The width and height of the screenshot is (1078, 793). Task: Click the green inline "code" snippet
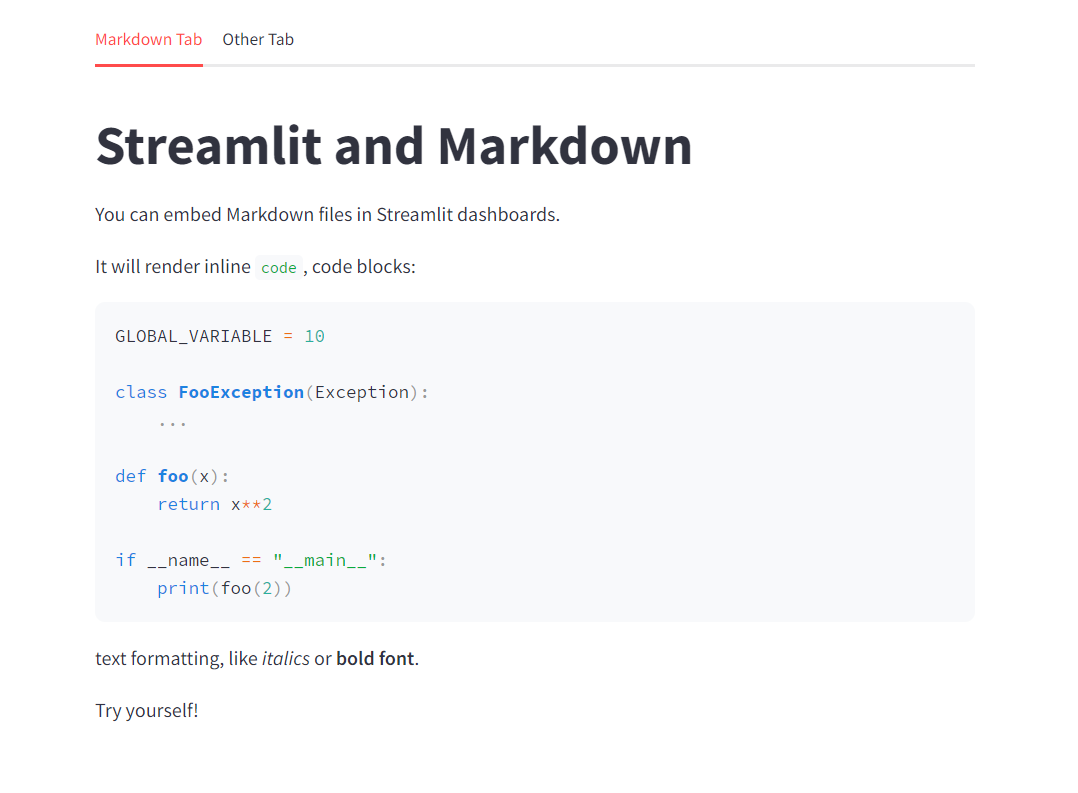pyautogui.click(x=278, y=268)
